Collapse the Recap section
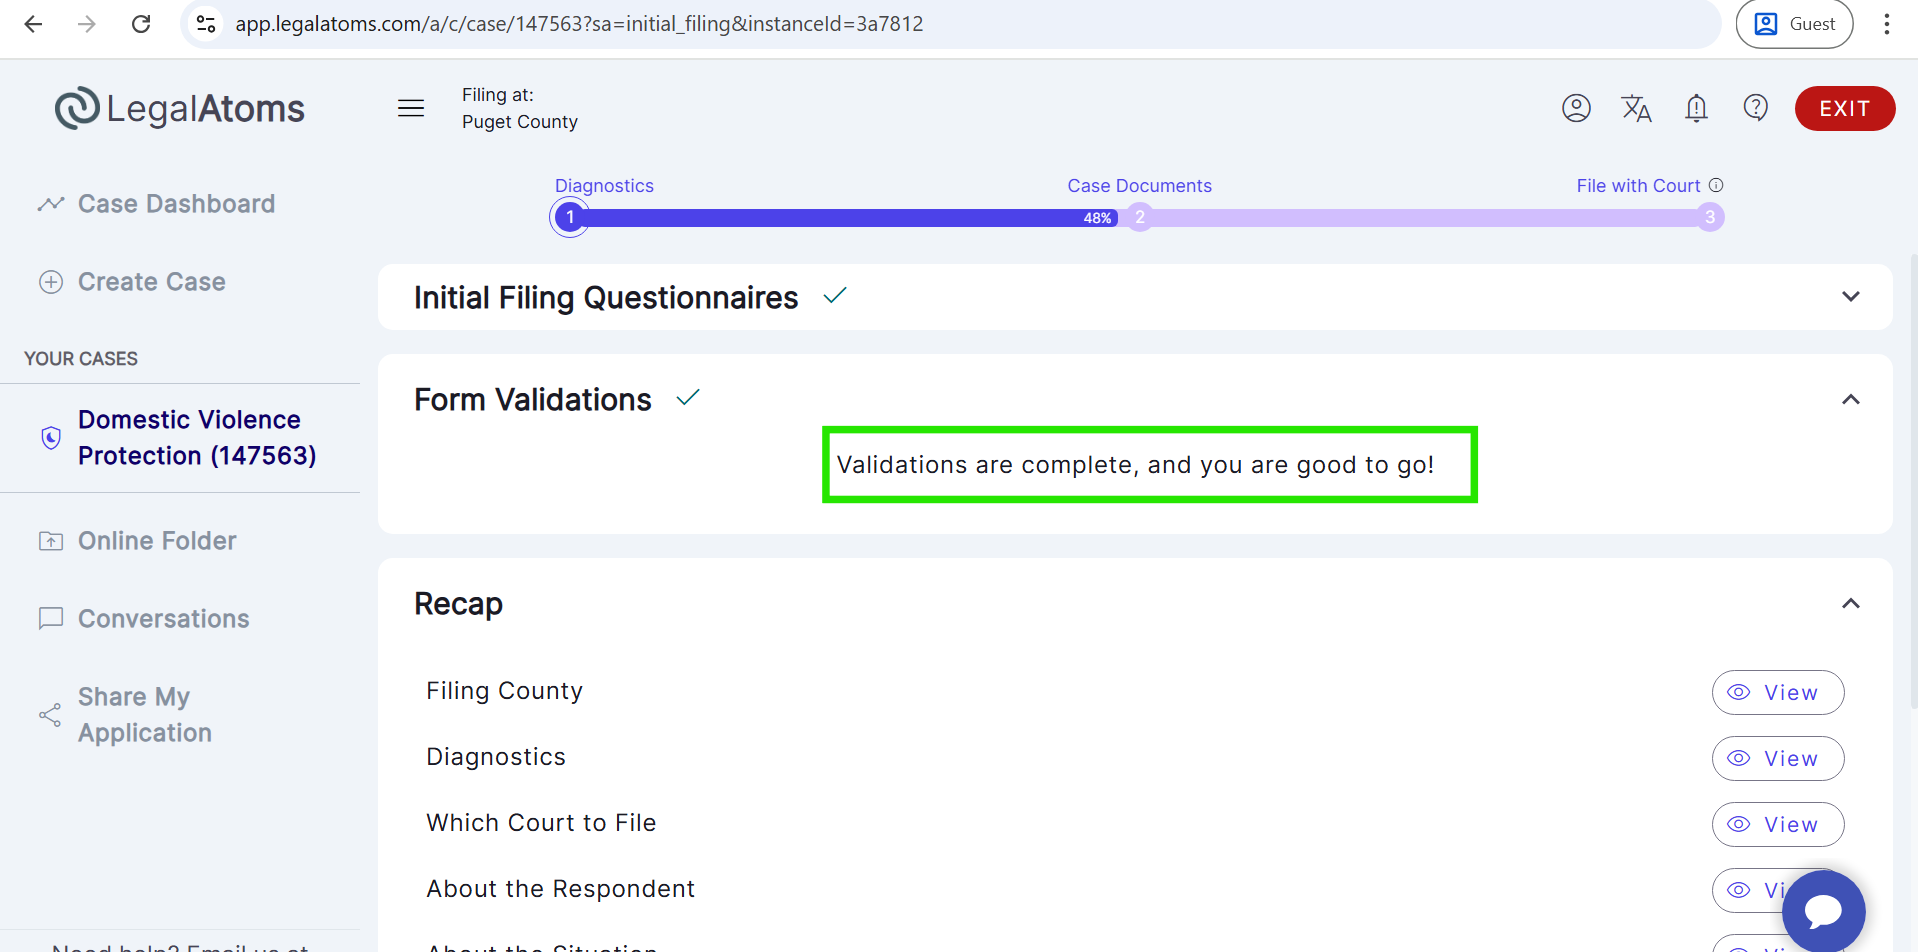This screenshot has height=952, width=1918. coord(1850,604)
